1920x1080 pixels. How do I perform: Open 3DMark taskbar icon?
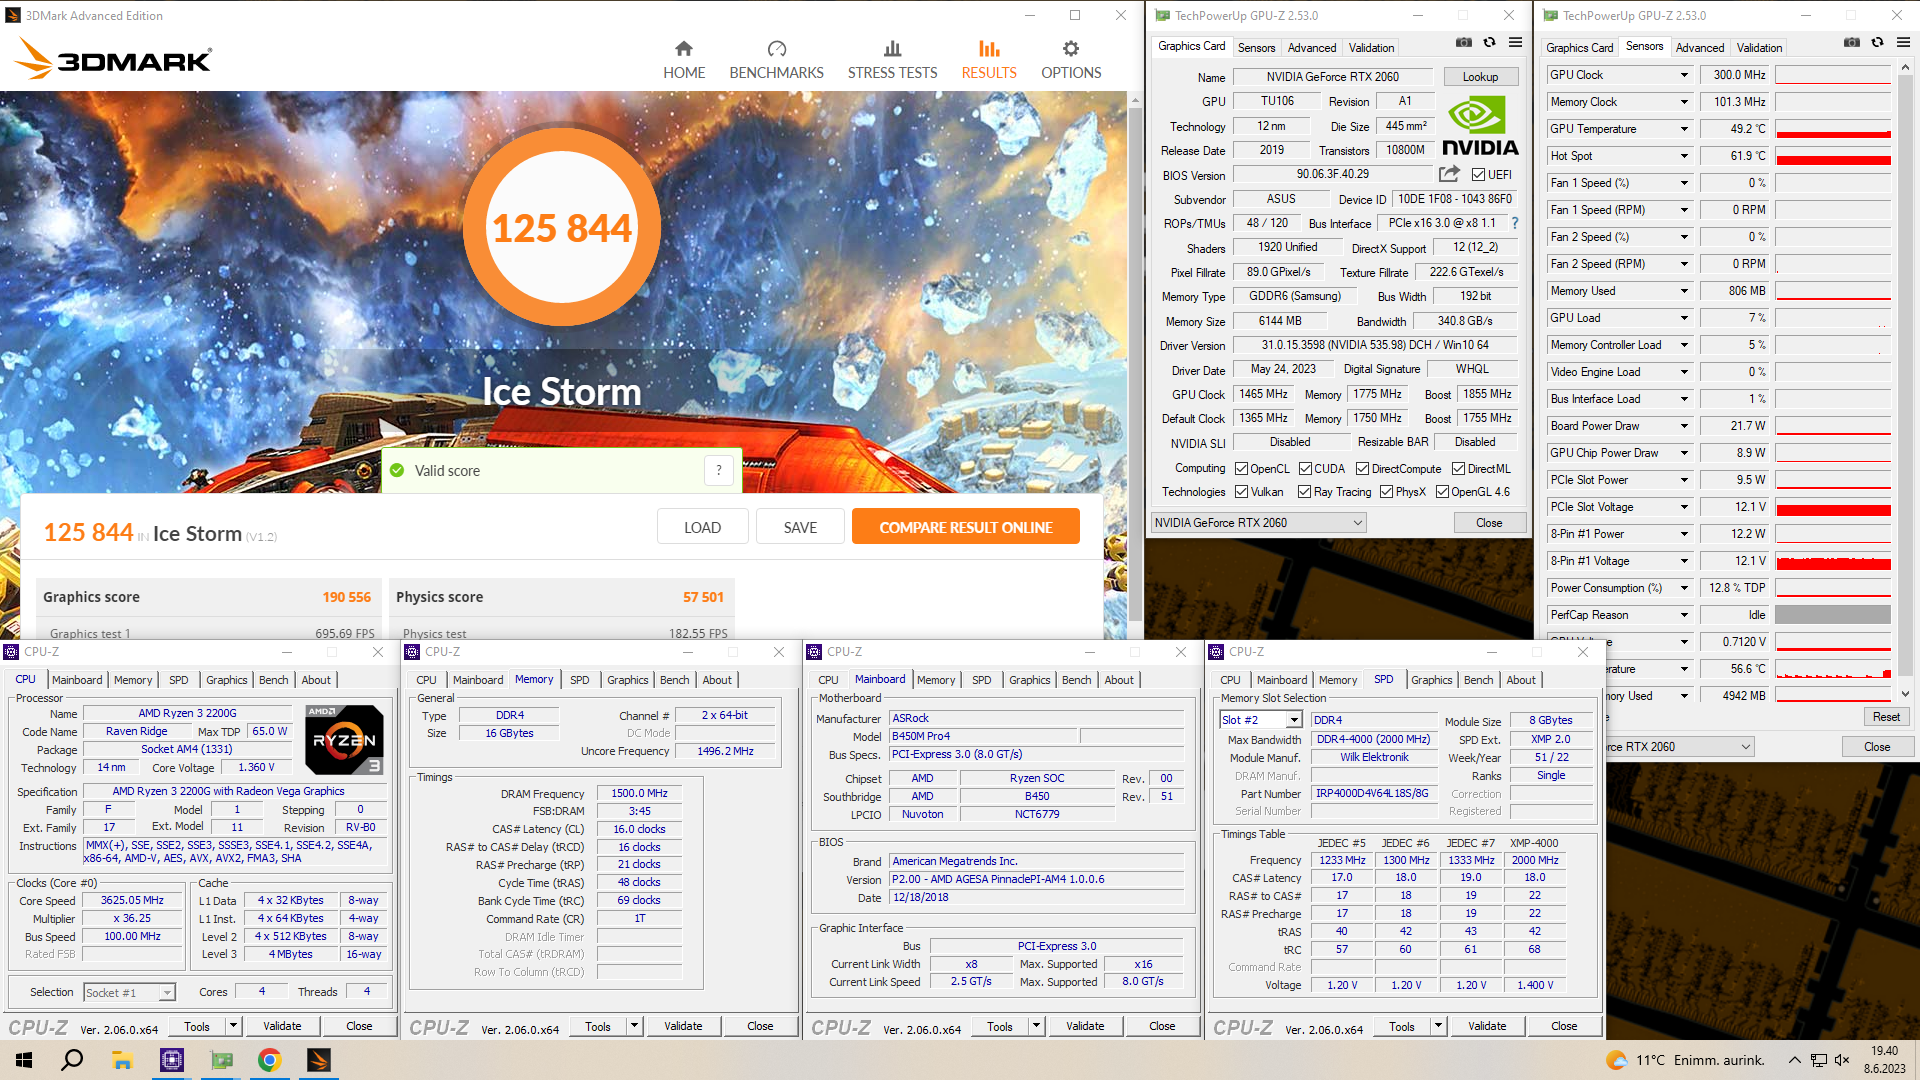[x=318, y=1060]
